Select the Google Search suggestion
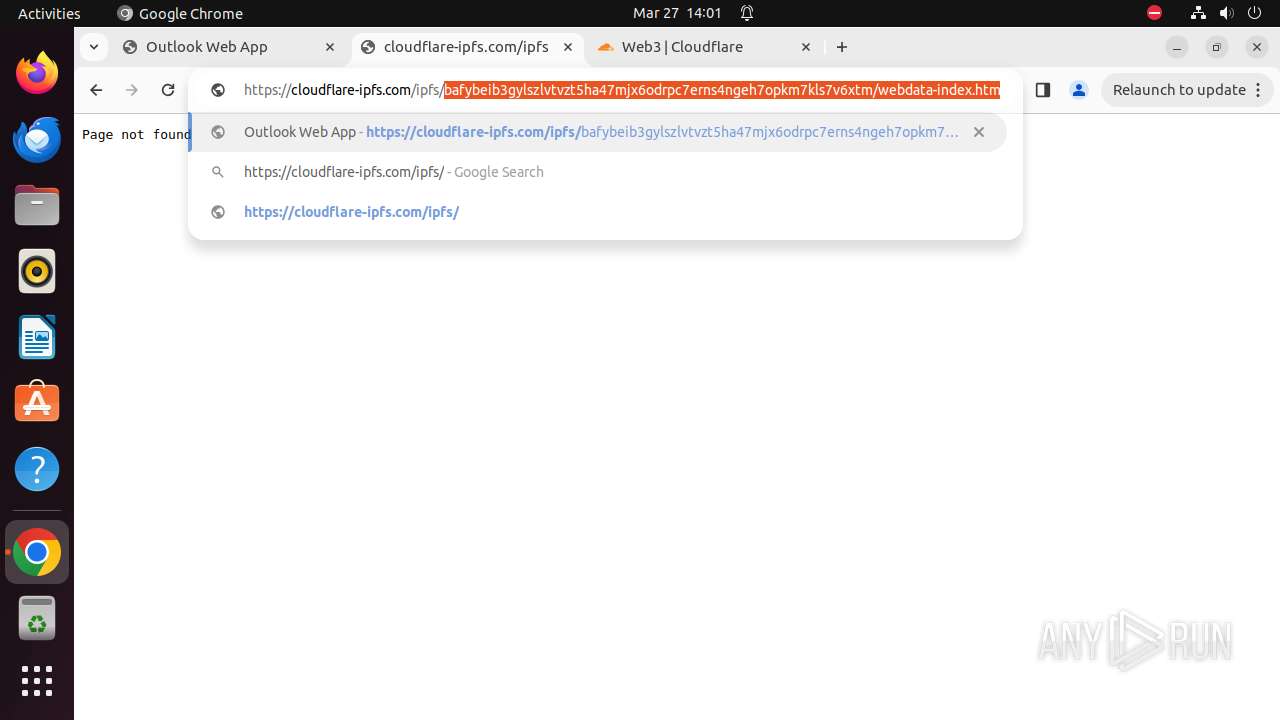The height and width of the screenshot is (720, 1280). 597,172
